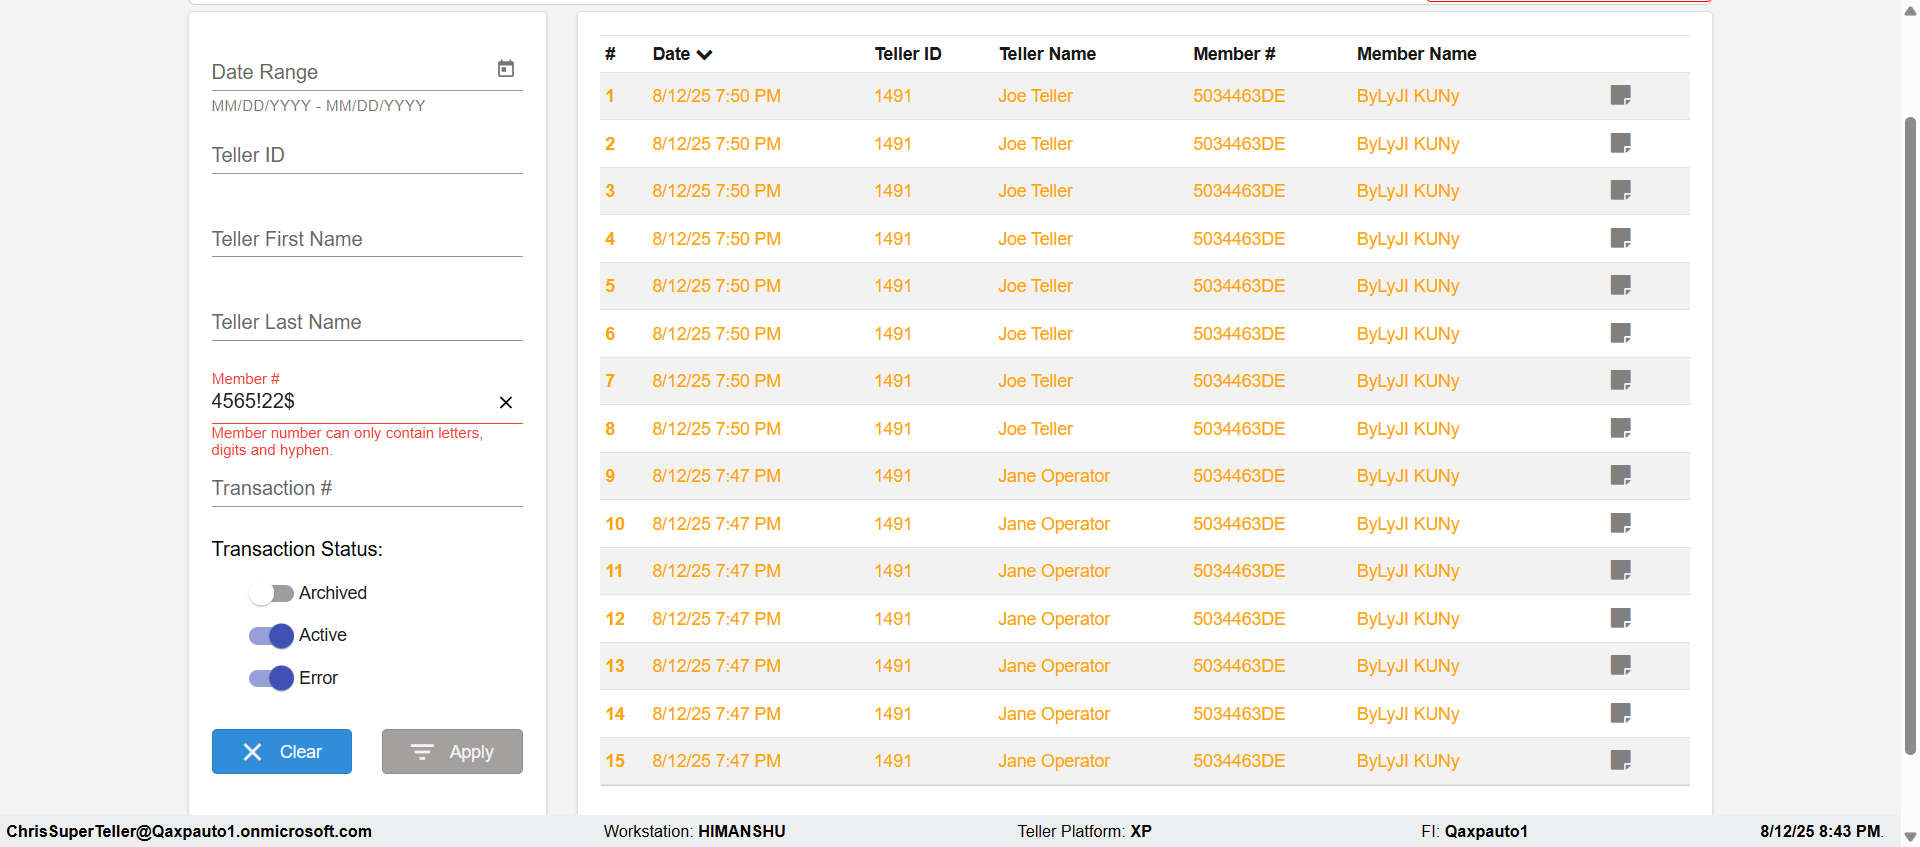Toggle the Date column sort arrow
The image size is (1920, 847).
pos(705,55)
